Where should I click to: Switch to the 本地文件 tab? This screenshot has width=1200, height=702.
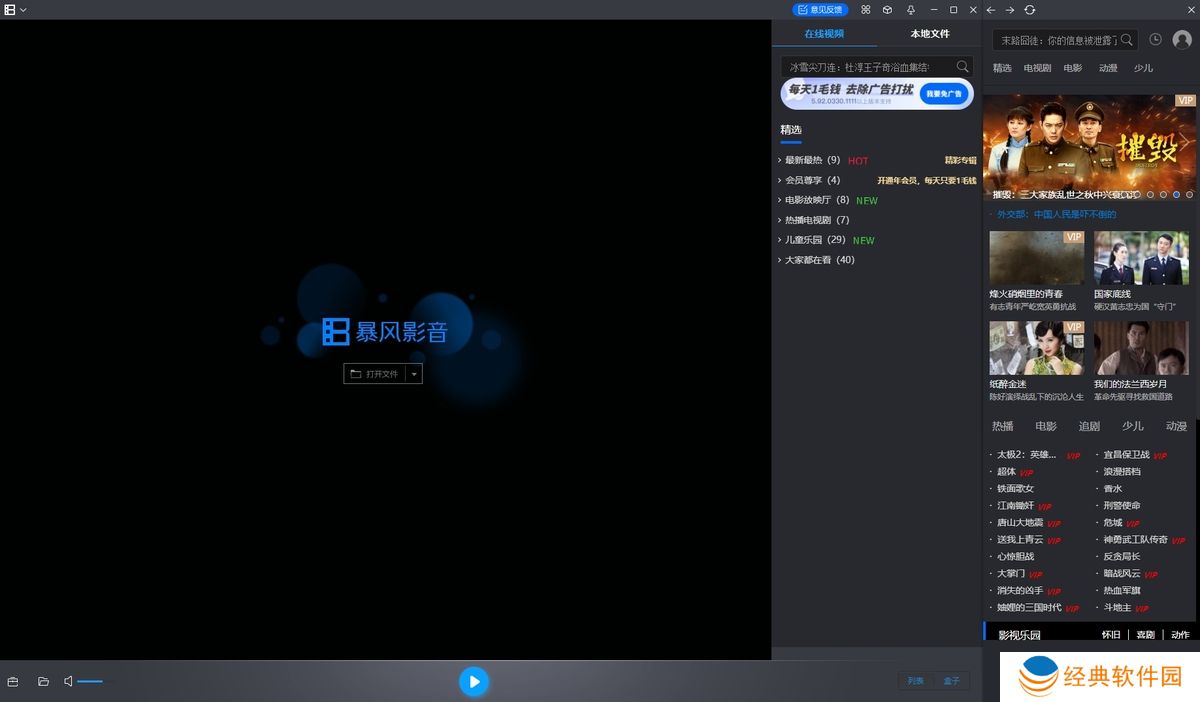[x=929, y=33]
